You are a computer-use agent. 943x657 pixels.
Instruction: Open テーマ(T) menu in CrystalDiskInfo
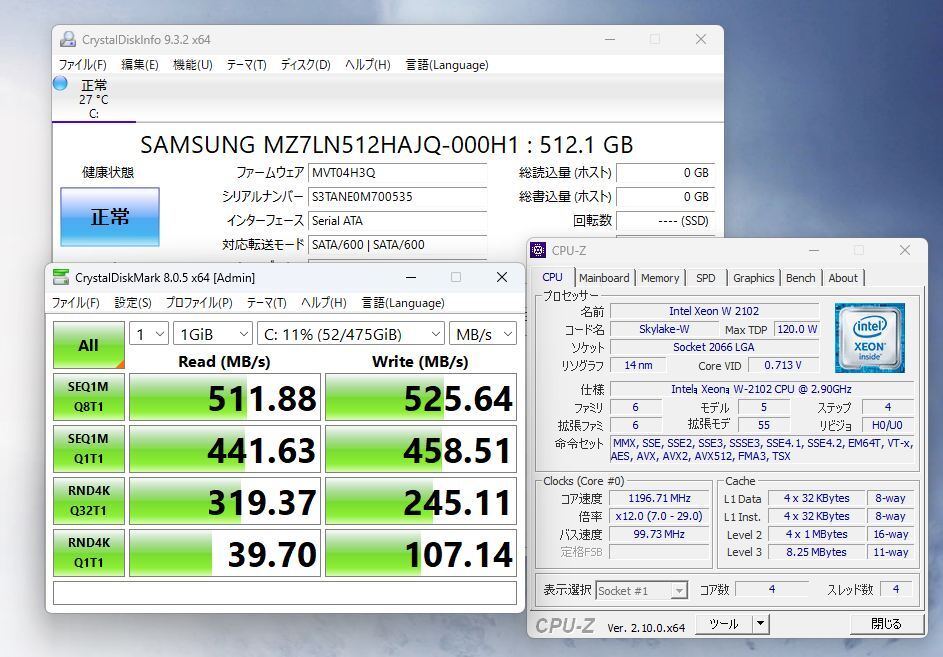pos(246,64)
